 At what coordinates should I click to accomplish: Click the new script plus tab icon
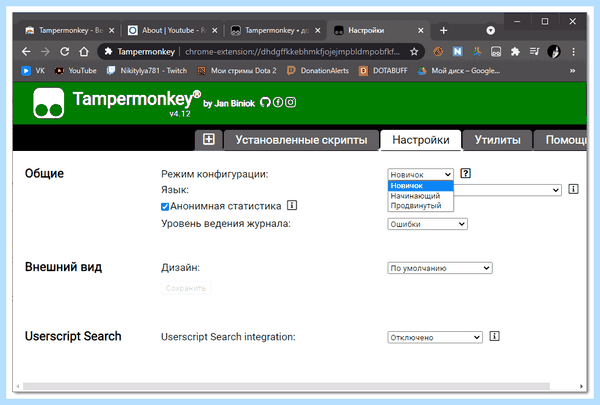click(209, 139)
